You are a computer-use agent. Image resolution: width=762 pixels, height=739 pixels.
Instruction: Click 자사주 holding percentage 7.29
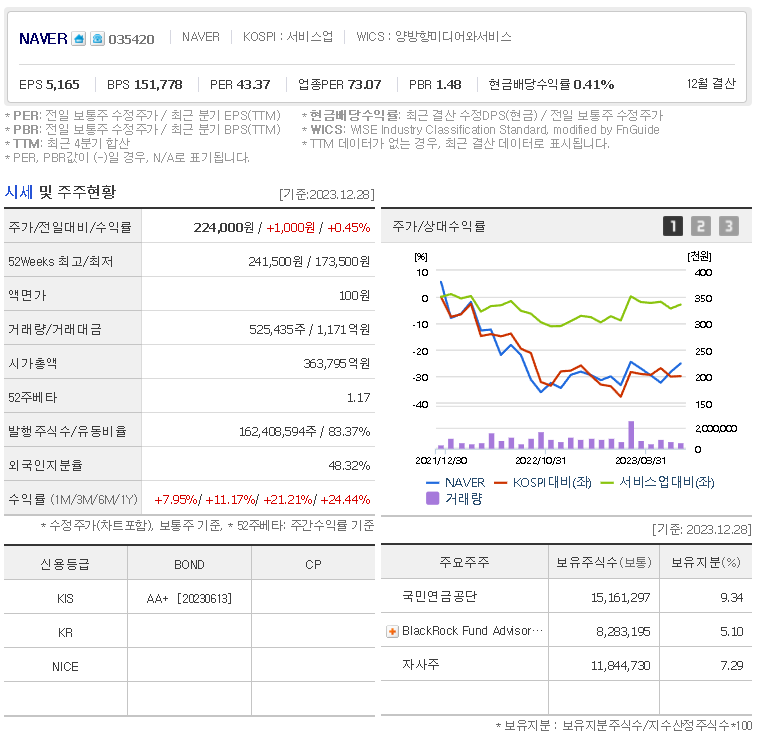732,666
